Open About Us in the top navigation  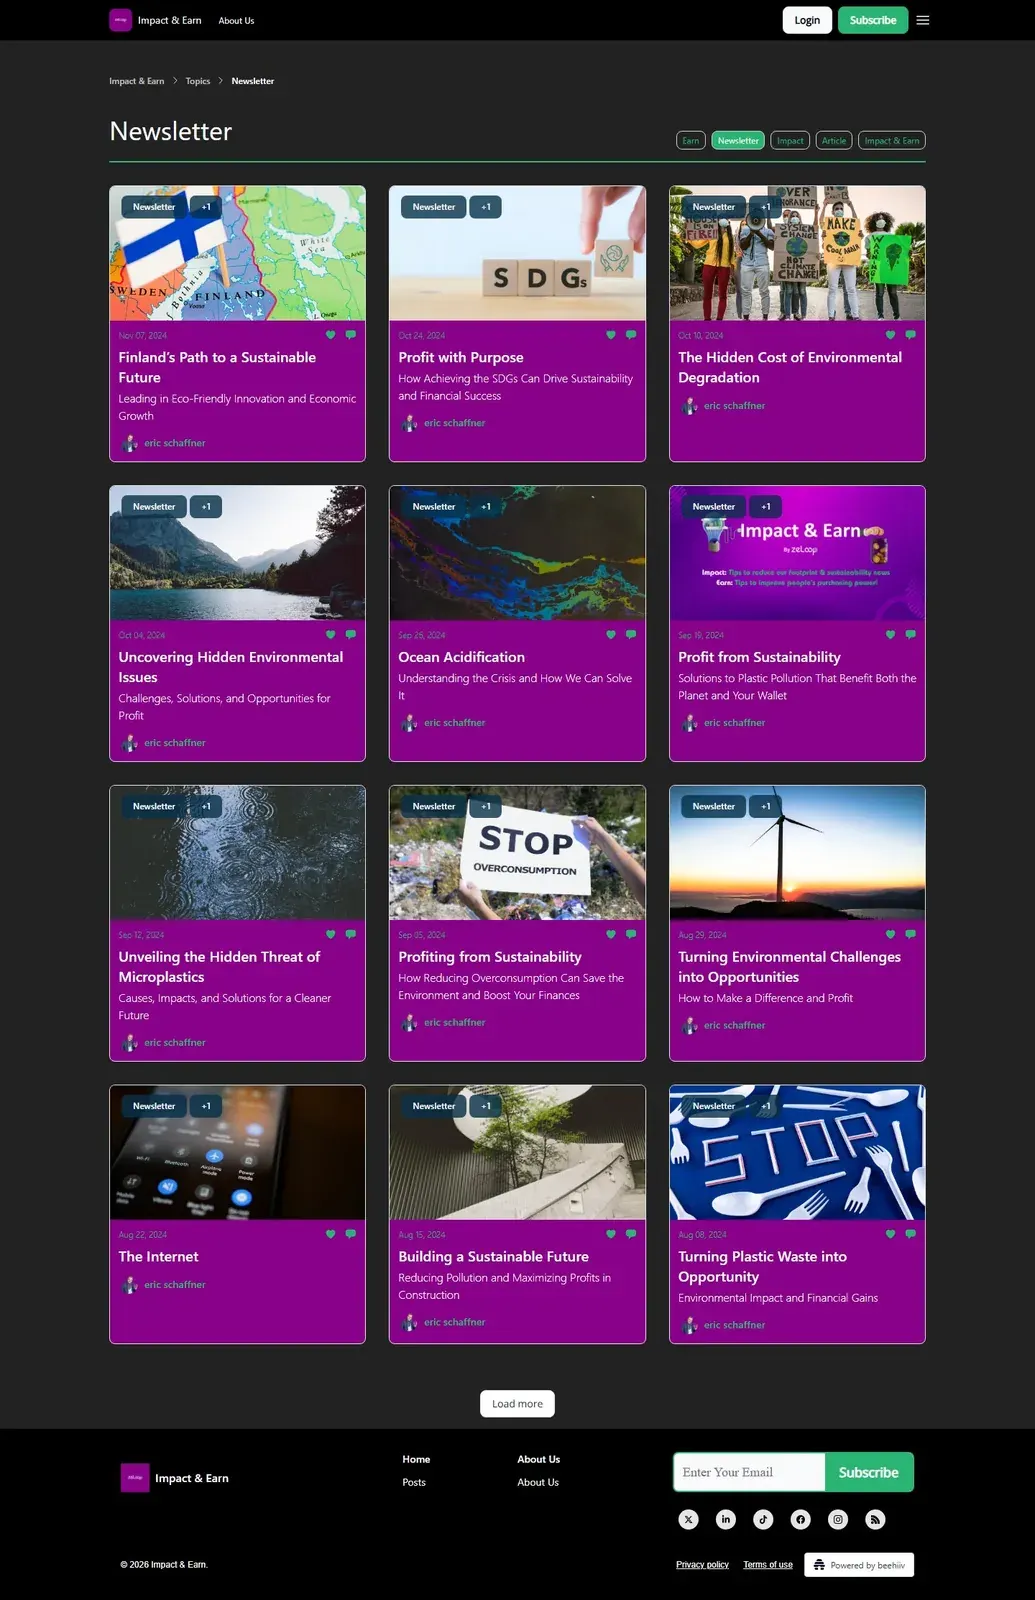click(x=236, y=20)
